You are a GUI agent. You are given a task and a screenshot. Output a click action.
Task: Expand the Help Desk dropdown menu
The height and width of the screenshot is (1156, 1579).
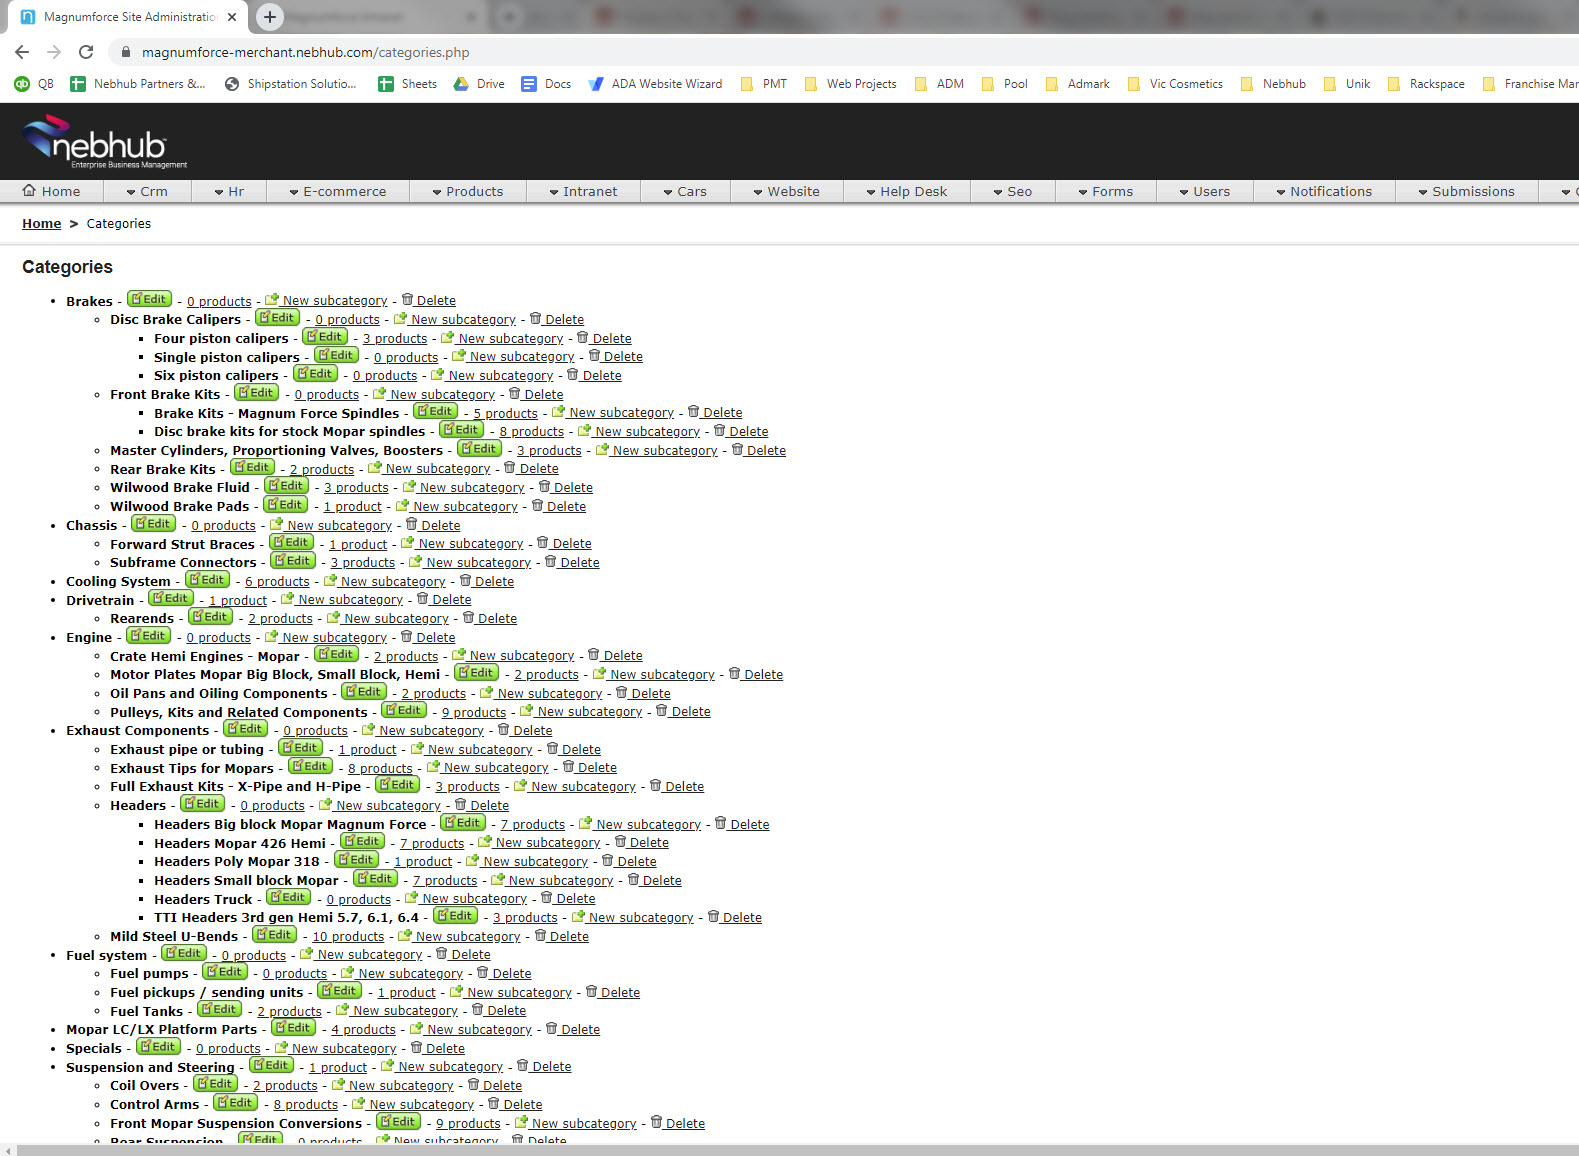907,191
